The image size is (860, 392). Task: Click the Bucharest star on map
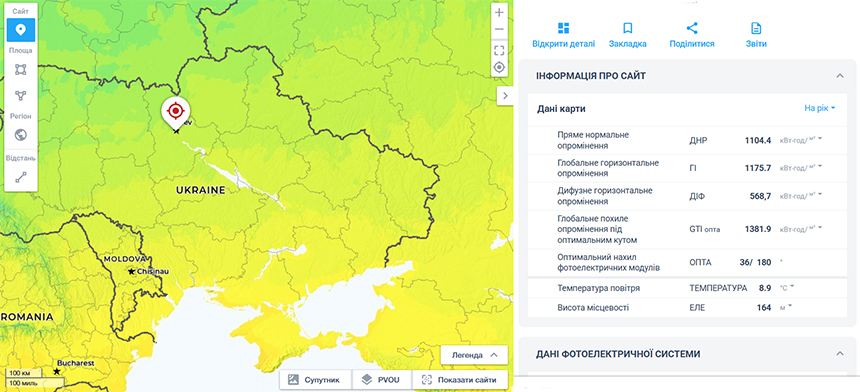coord(56,372)
